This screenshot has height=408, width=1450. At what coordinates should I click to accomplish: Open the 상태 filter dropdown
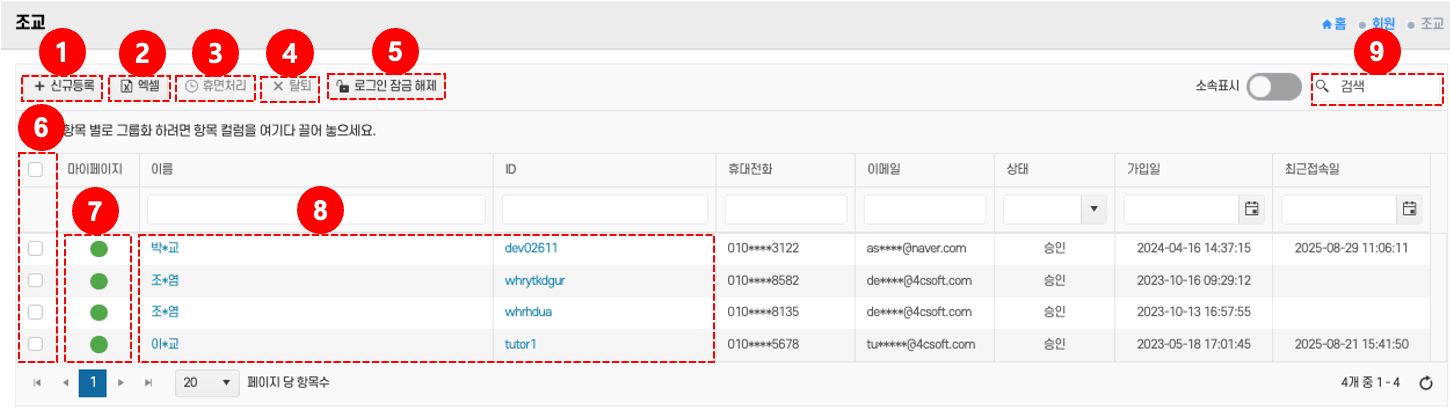pos(1093,209)
